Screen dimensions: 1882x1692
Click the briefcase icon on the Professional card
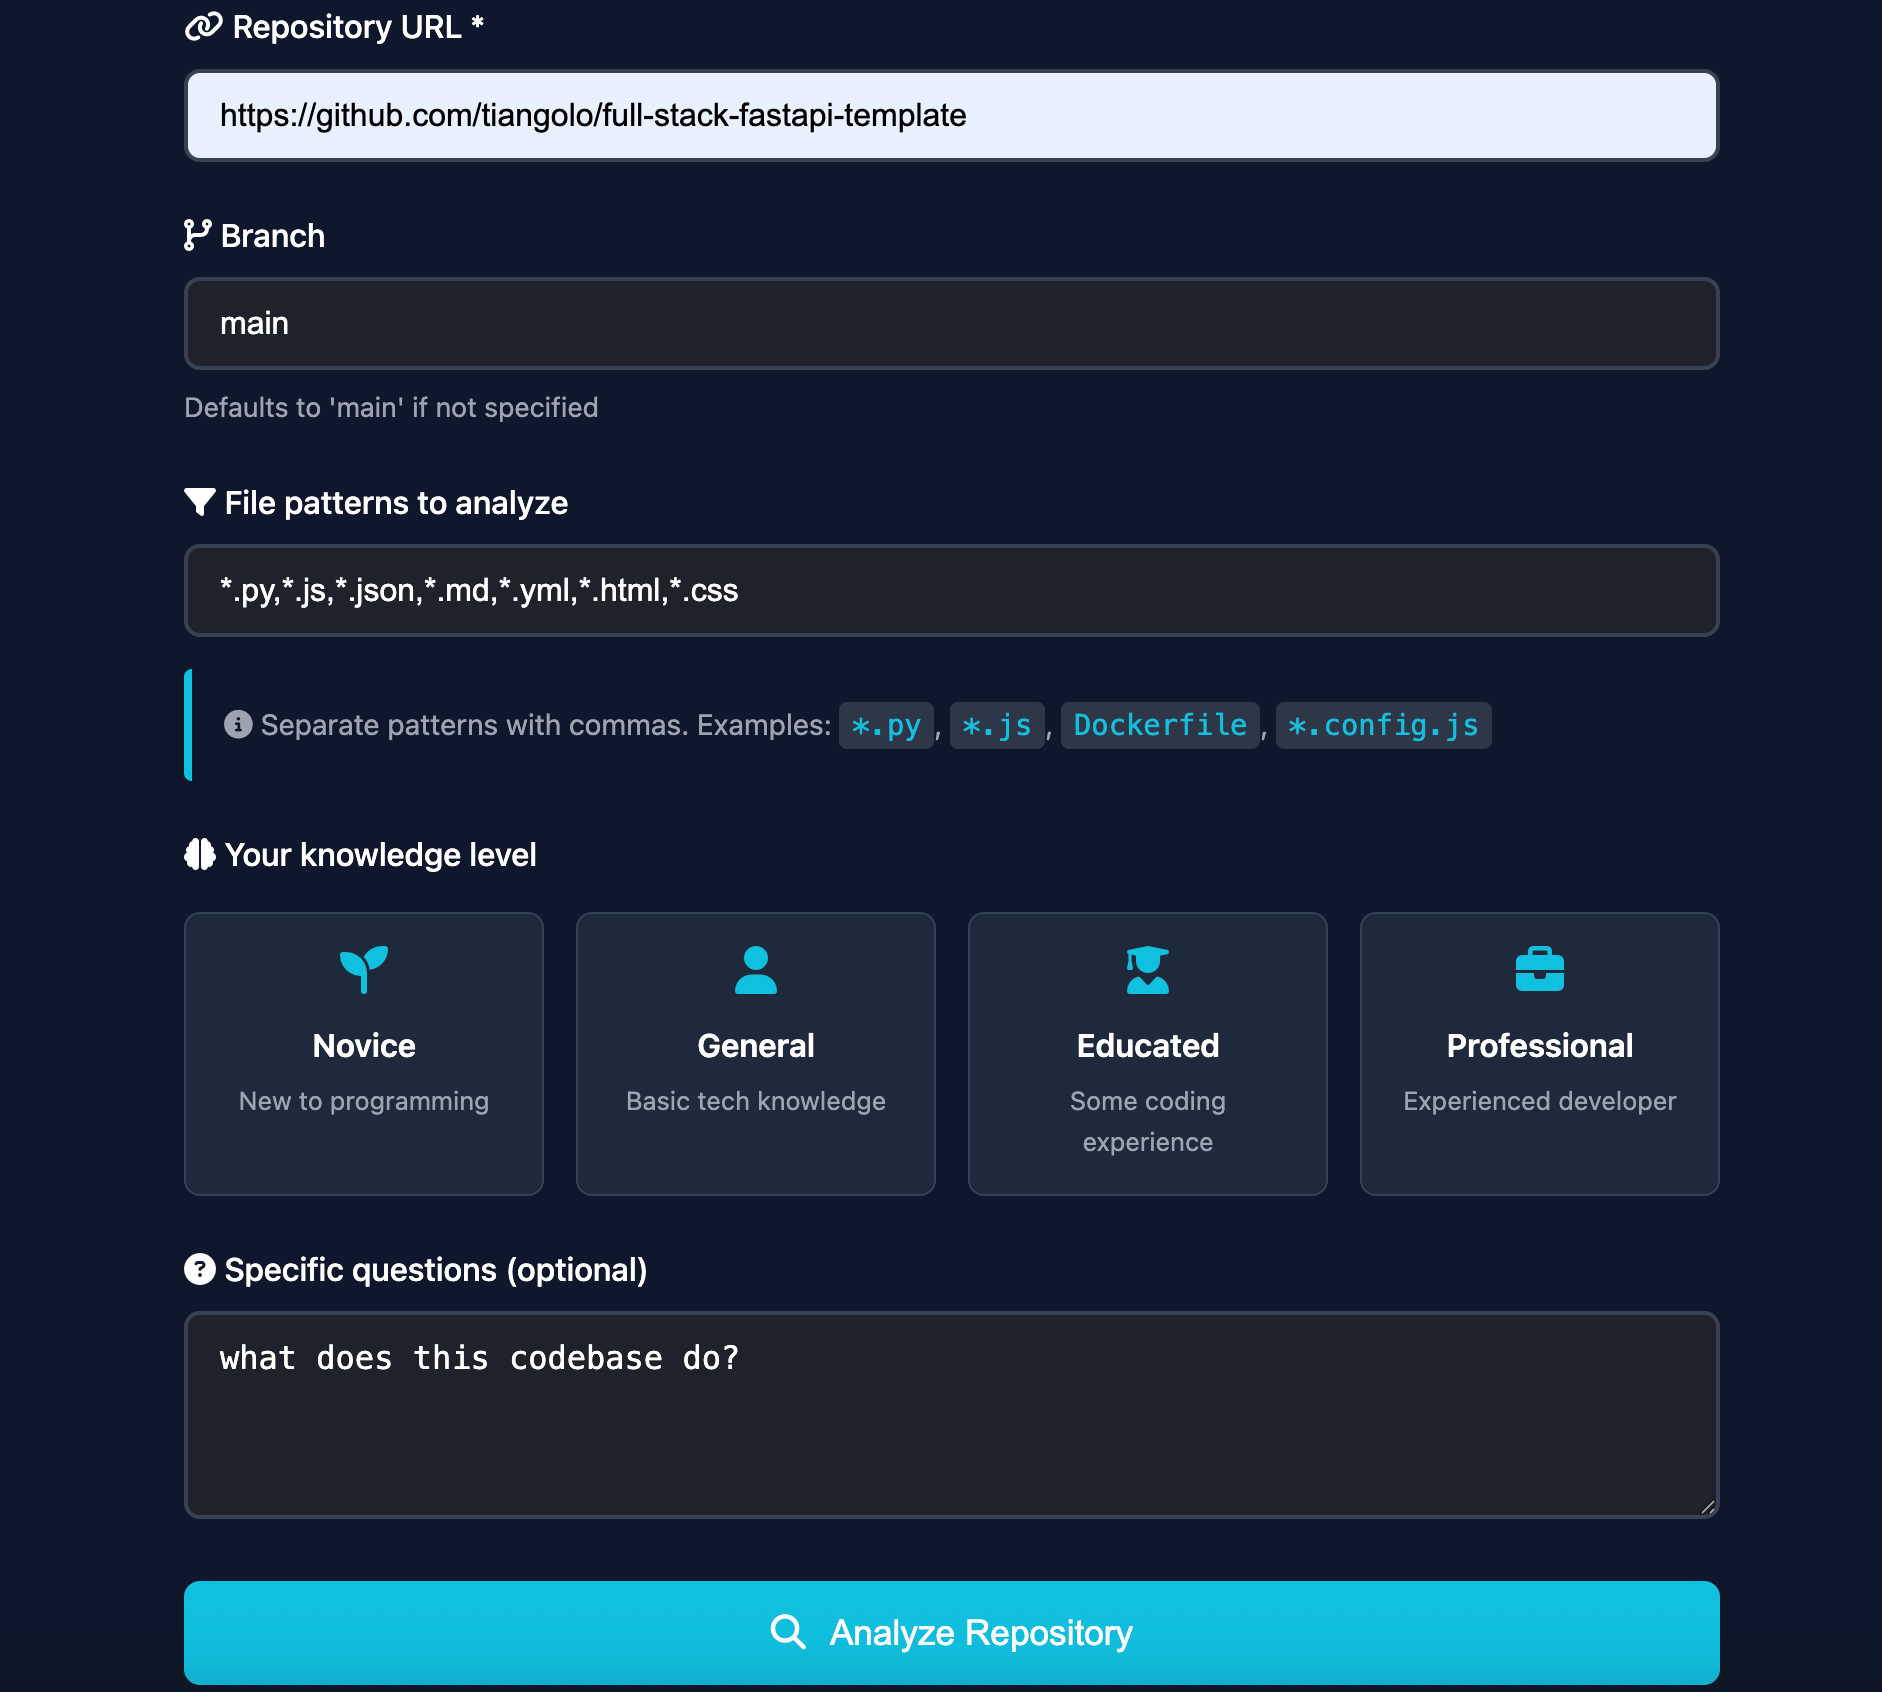(1539, 969)
